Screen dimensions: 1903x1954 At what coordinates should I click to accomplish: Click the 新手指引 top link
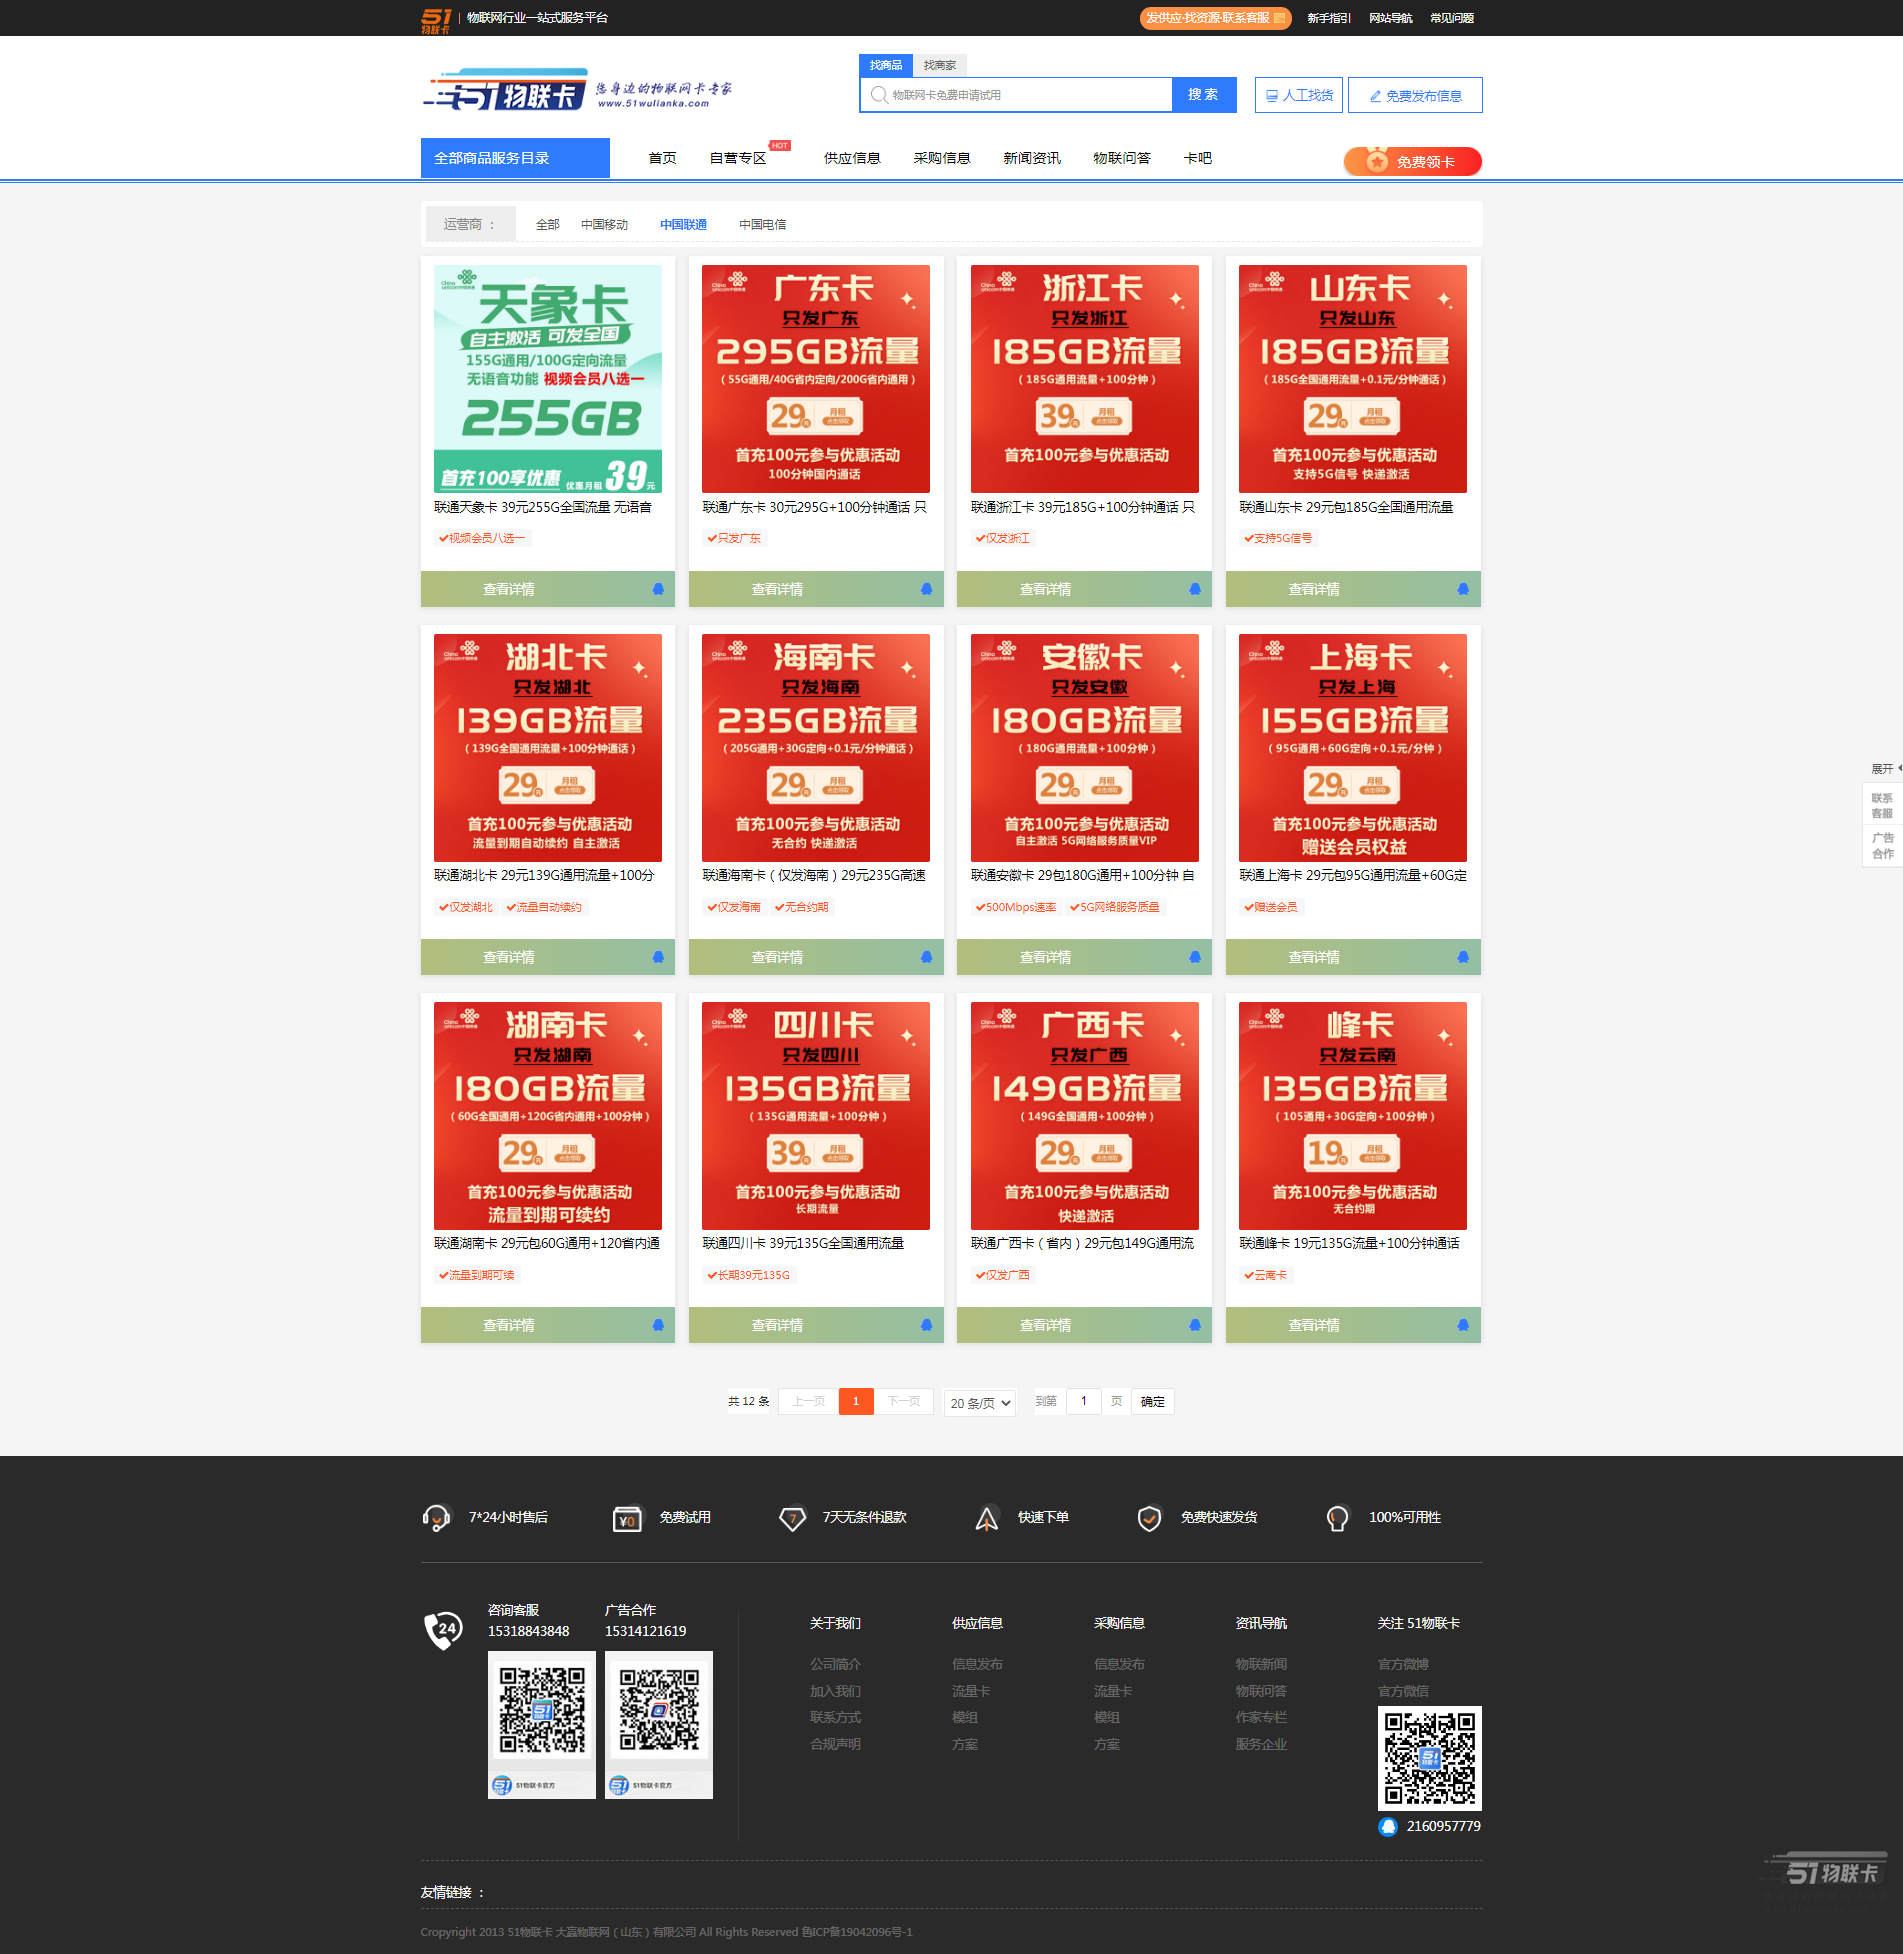click(x=1329, y=18)
